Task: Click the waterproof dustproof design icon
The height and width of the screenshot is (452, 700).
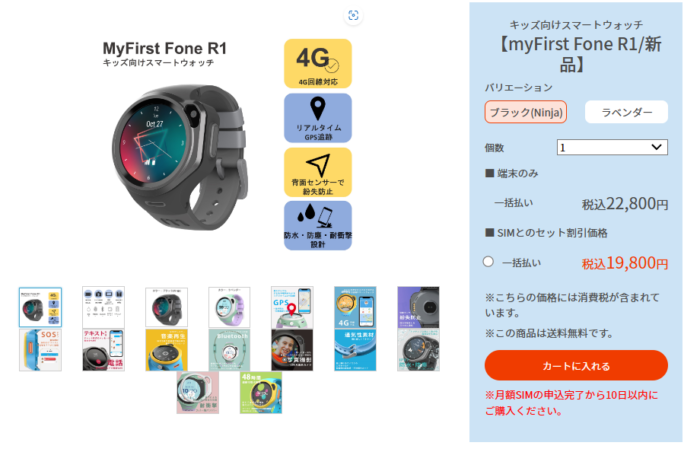Action: click(315, 216)
